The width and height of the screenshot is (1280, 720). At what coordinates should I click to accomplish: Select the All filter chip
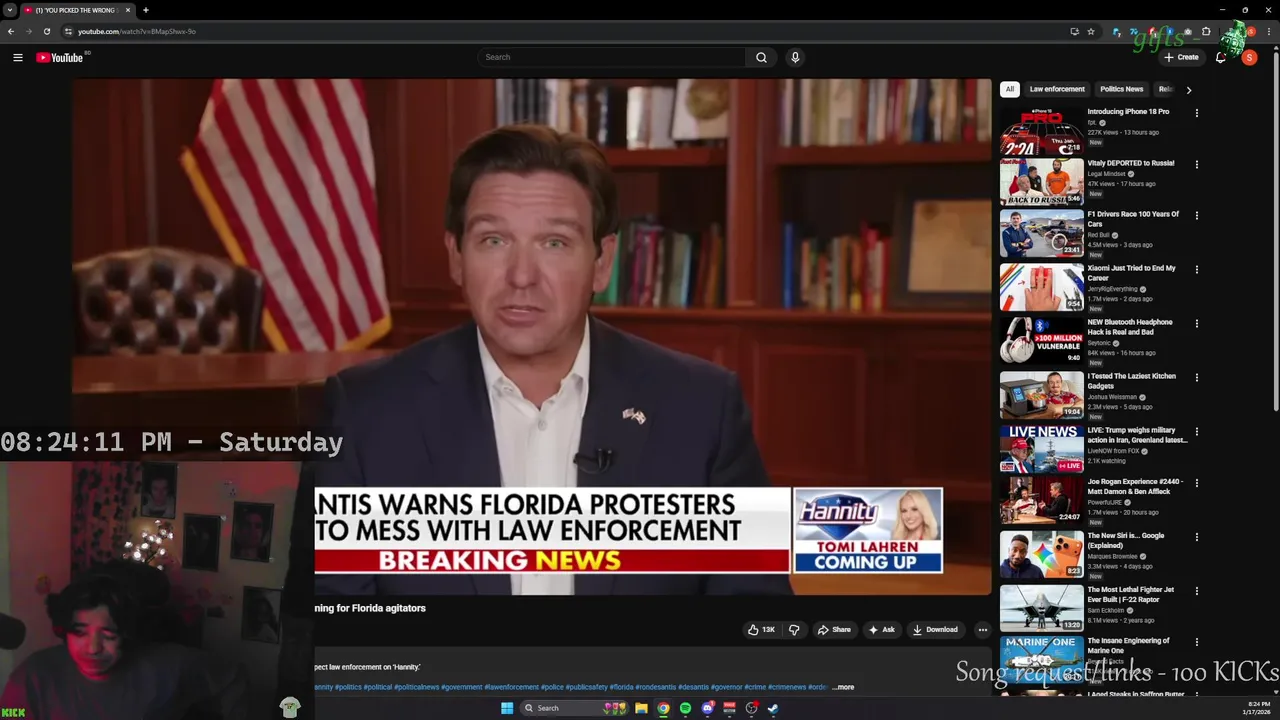click(1010, 89)
